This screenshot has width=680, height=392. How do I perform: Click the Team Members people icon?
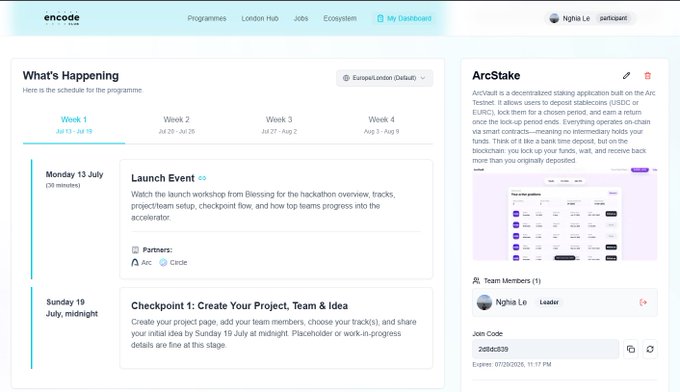(476, 281)
